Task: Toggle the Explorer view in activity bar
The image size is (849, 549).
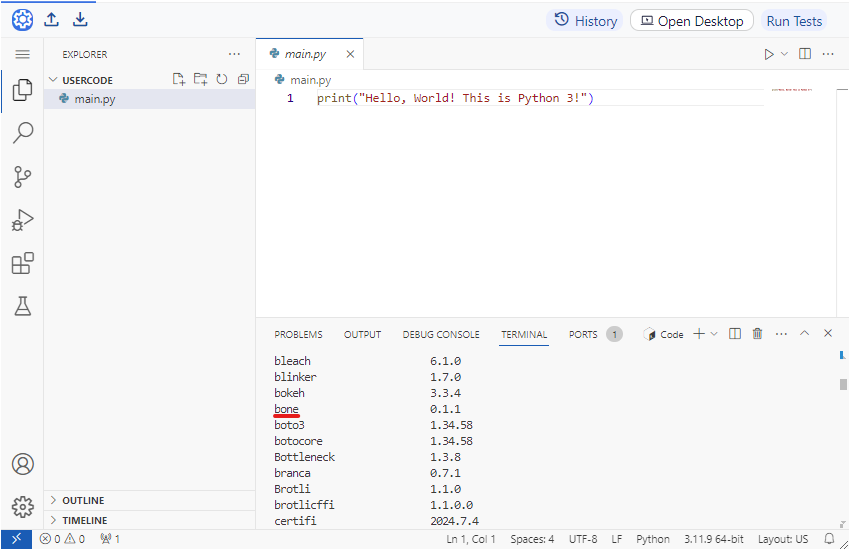Action: click(22, 90)
